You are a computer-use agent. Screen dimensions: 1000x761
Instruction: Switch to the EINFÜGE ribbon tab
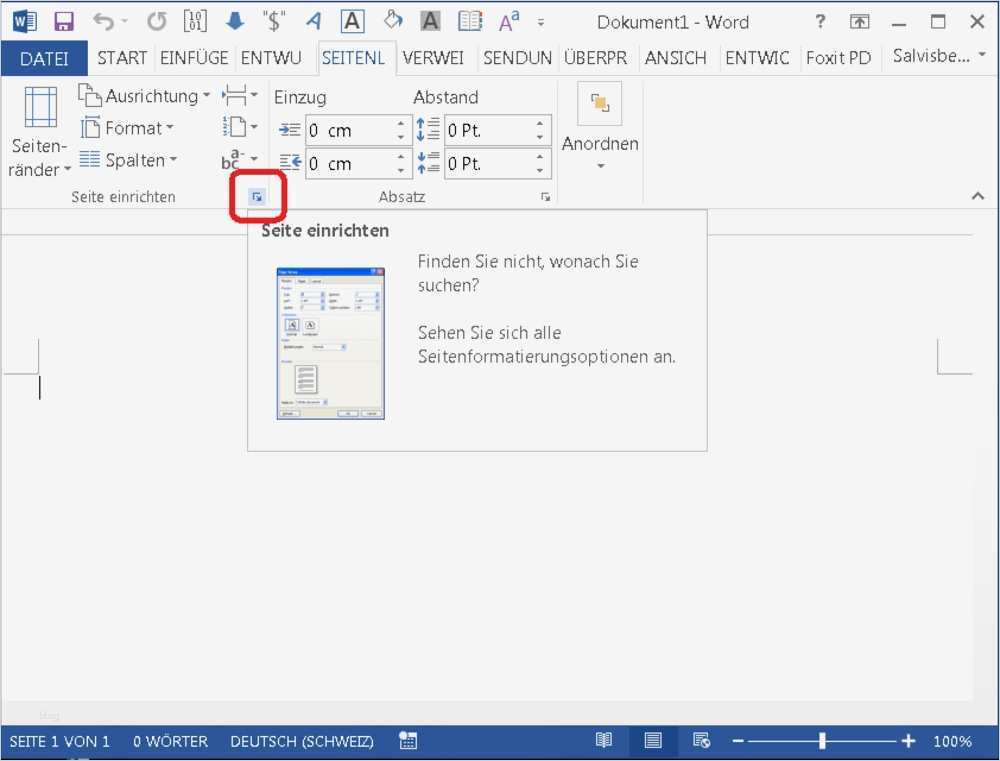(195, 58)
